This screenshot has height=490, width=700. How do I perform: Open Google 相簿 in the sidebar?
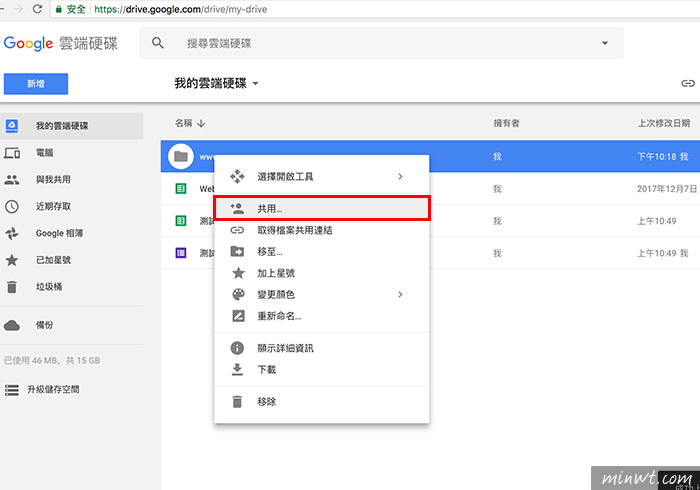pyautogui.click(x=59, y=233)
